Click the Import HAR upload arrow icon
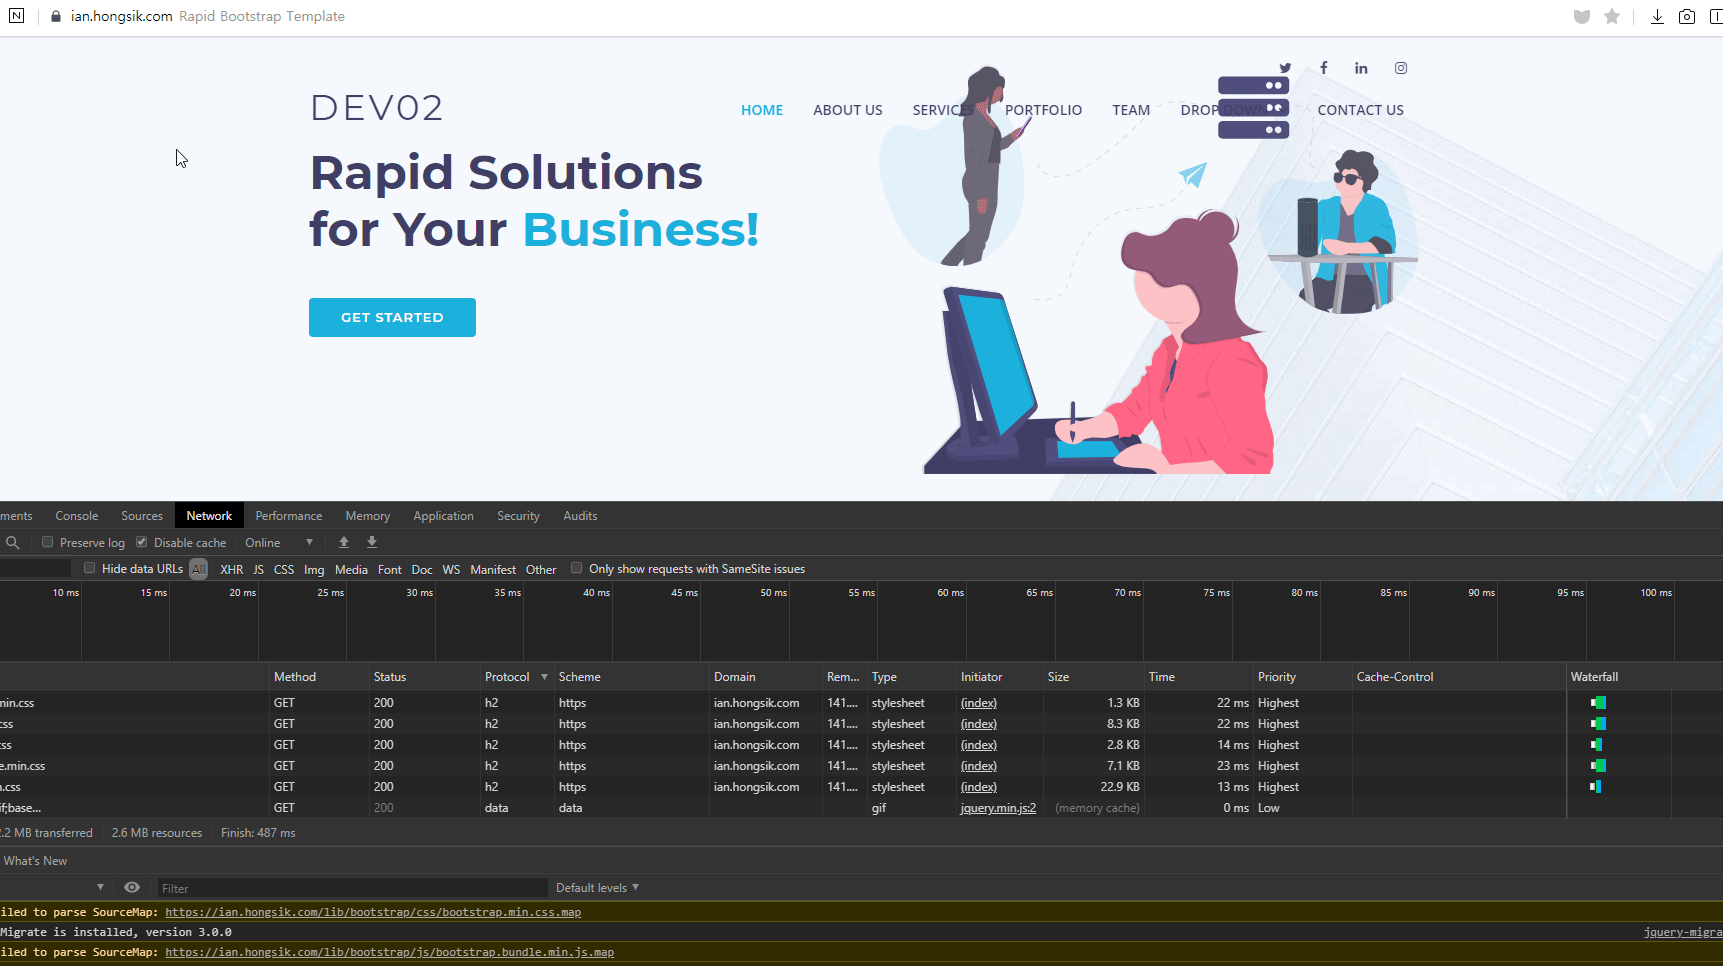 point(344,542)
